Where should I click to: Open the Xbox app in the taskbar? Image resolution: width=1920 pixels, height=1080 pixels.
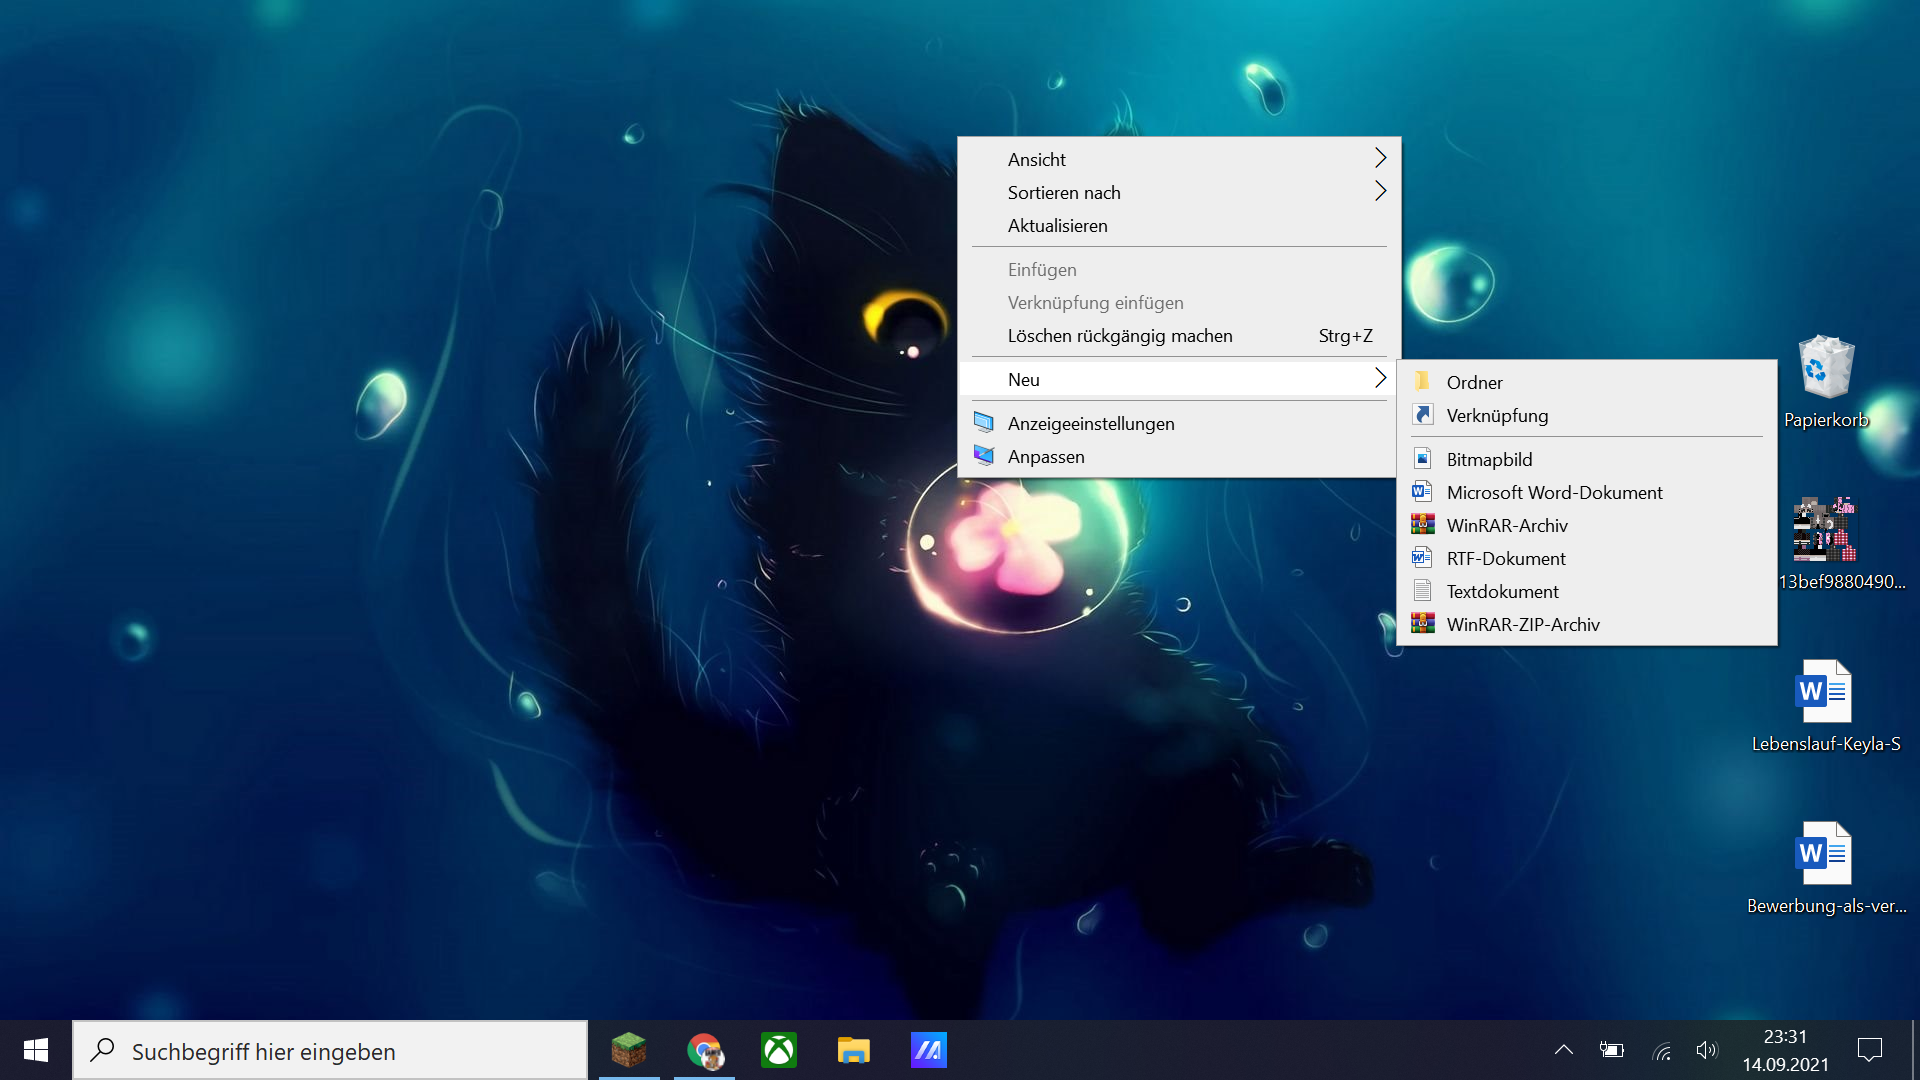pos(779,1050)
